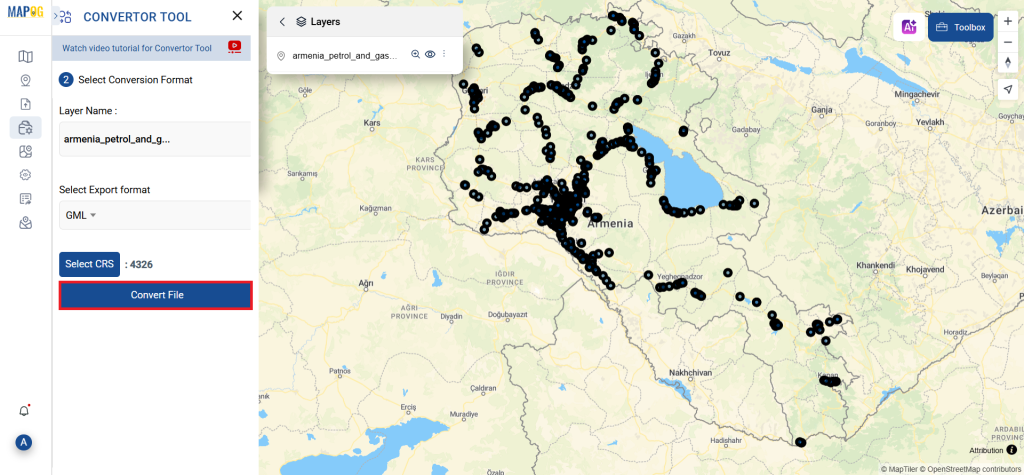This screenshot has height=475, width=1024.
Task: Click the Select CRS button
Action: (x=90, y=264)
